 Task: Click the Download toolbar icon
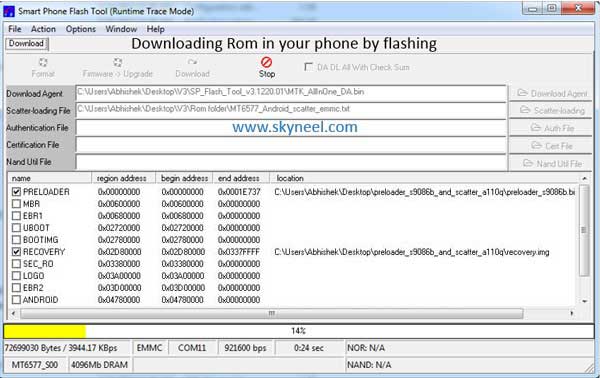coord(192,62)
